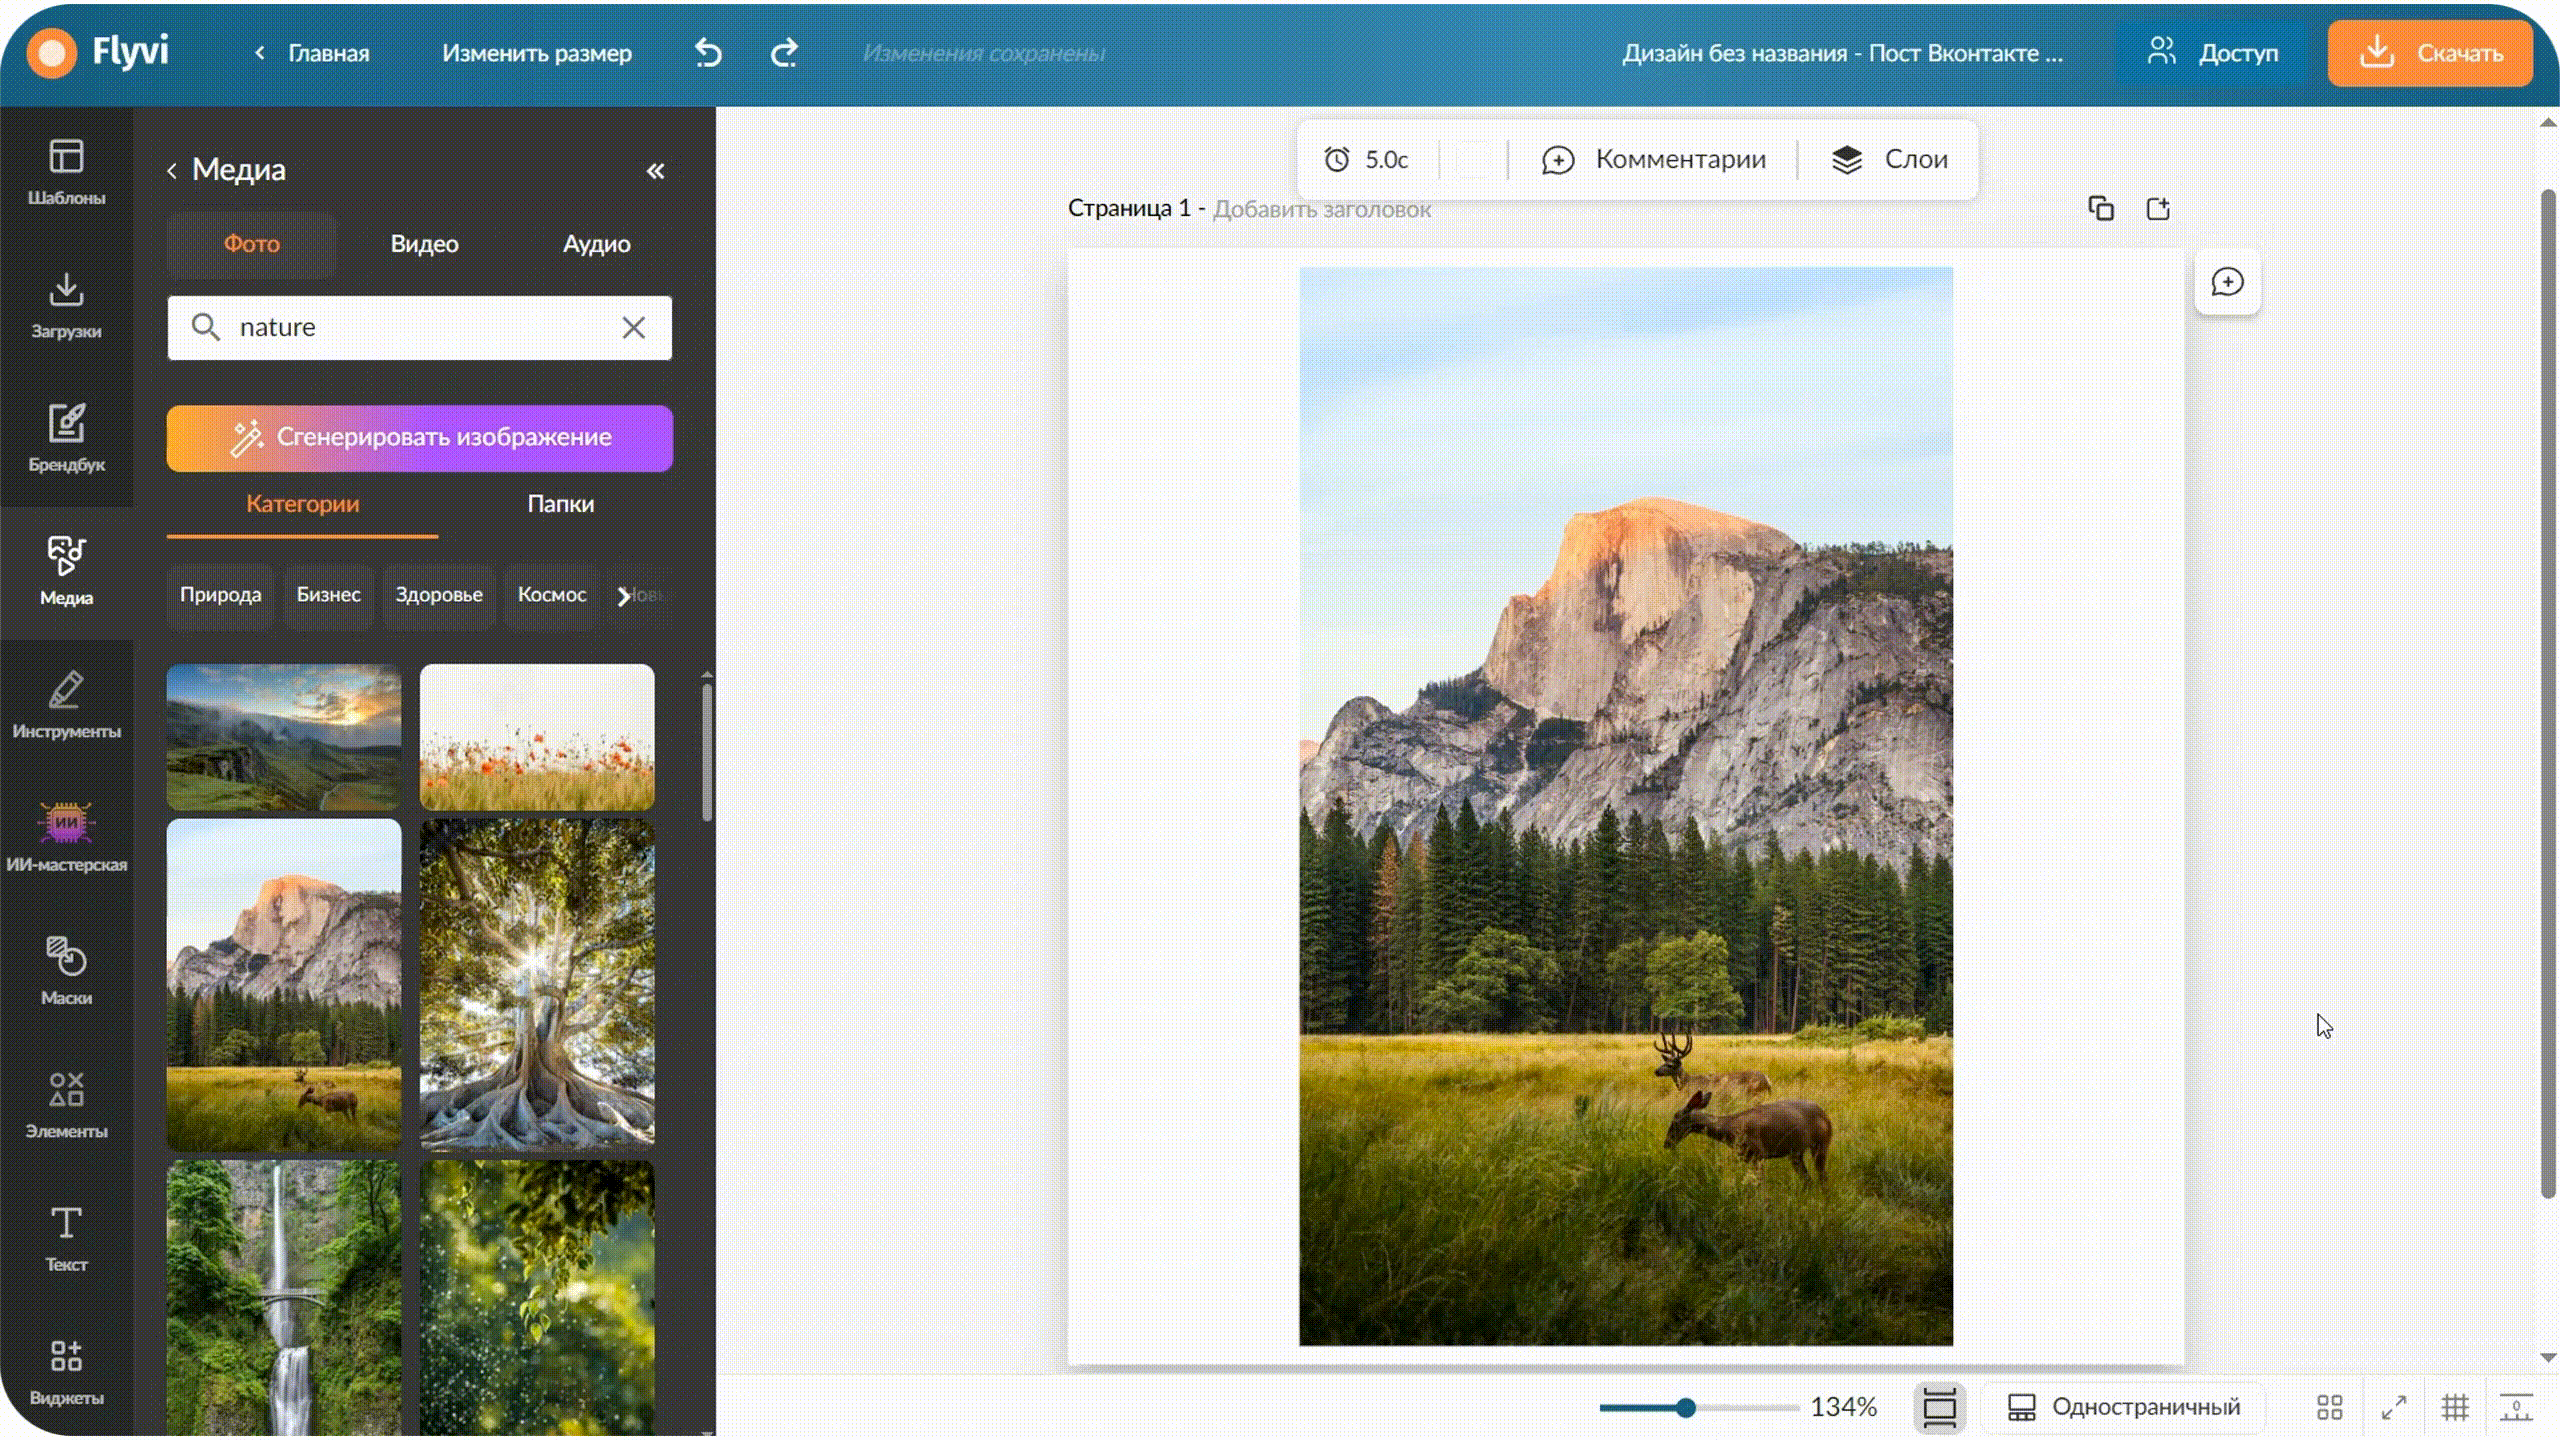Click the Скачать download button

[2430, 53]
